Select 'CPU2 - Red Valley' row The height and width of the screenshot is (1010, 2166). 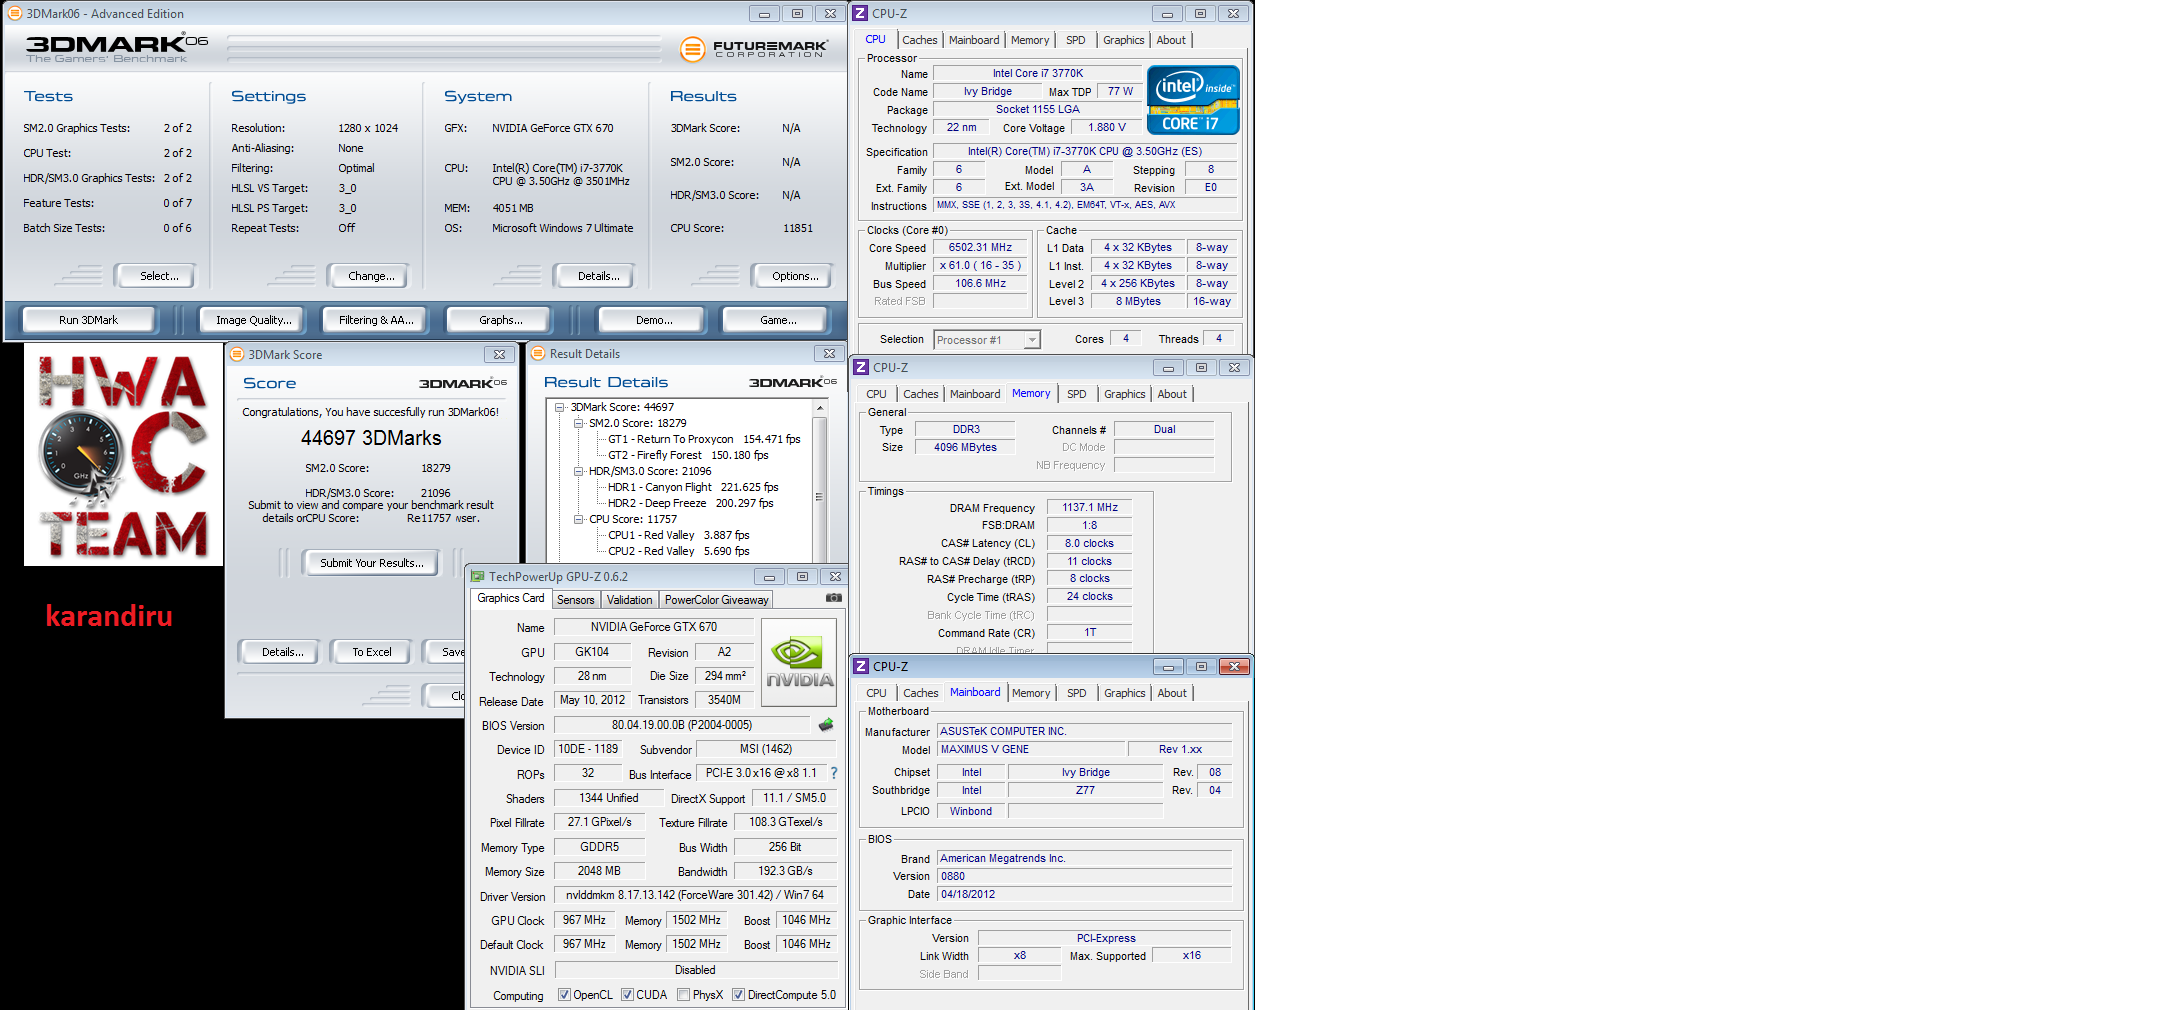pos(678,551)
